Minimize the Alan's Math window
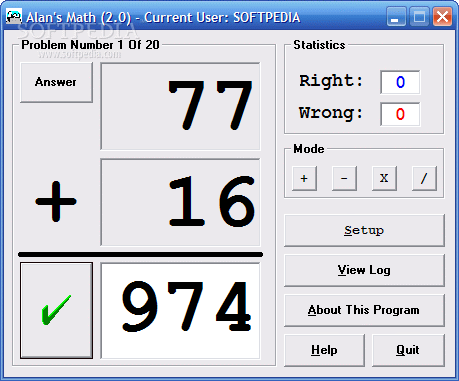Image resolution: width=459 pixels, height=381 pixels. point(396,16)
